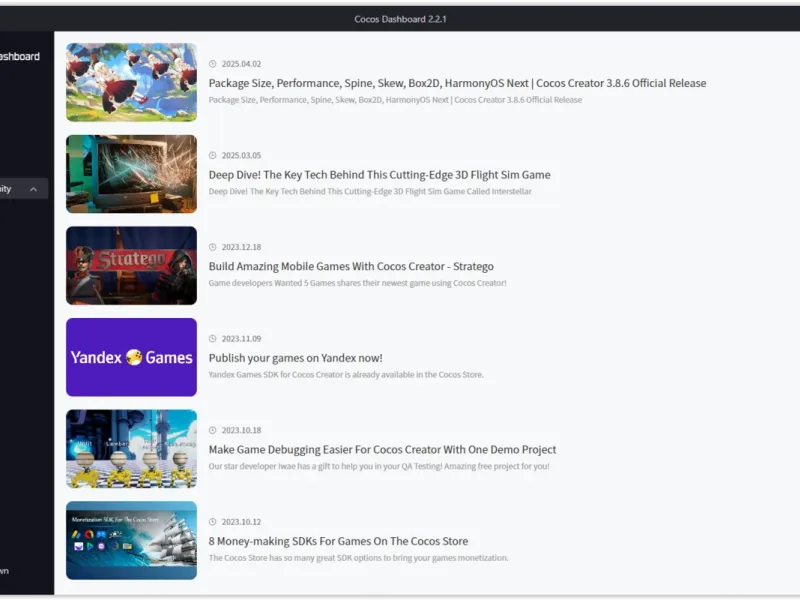
Task: Open the Make Game Debugging Easier headline
Action: 382,449
